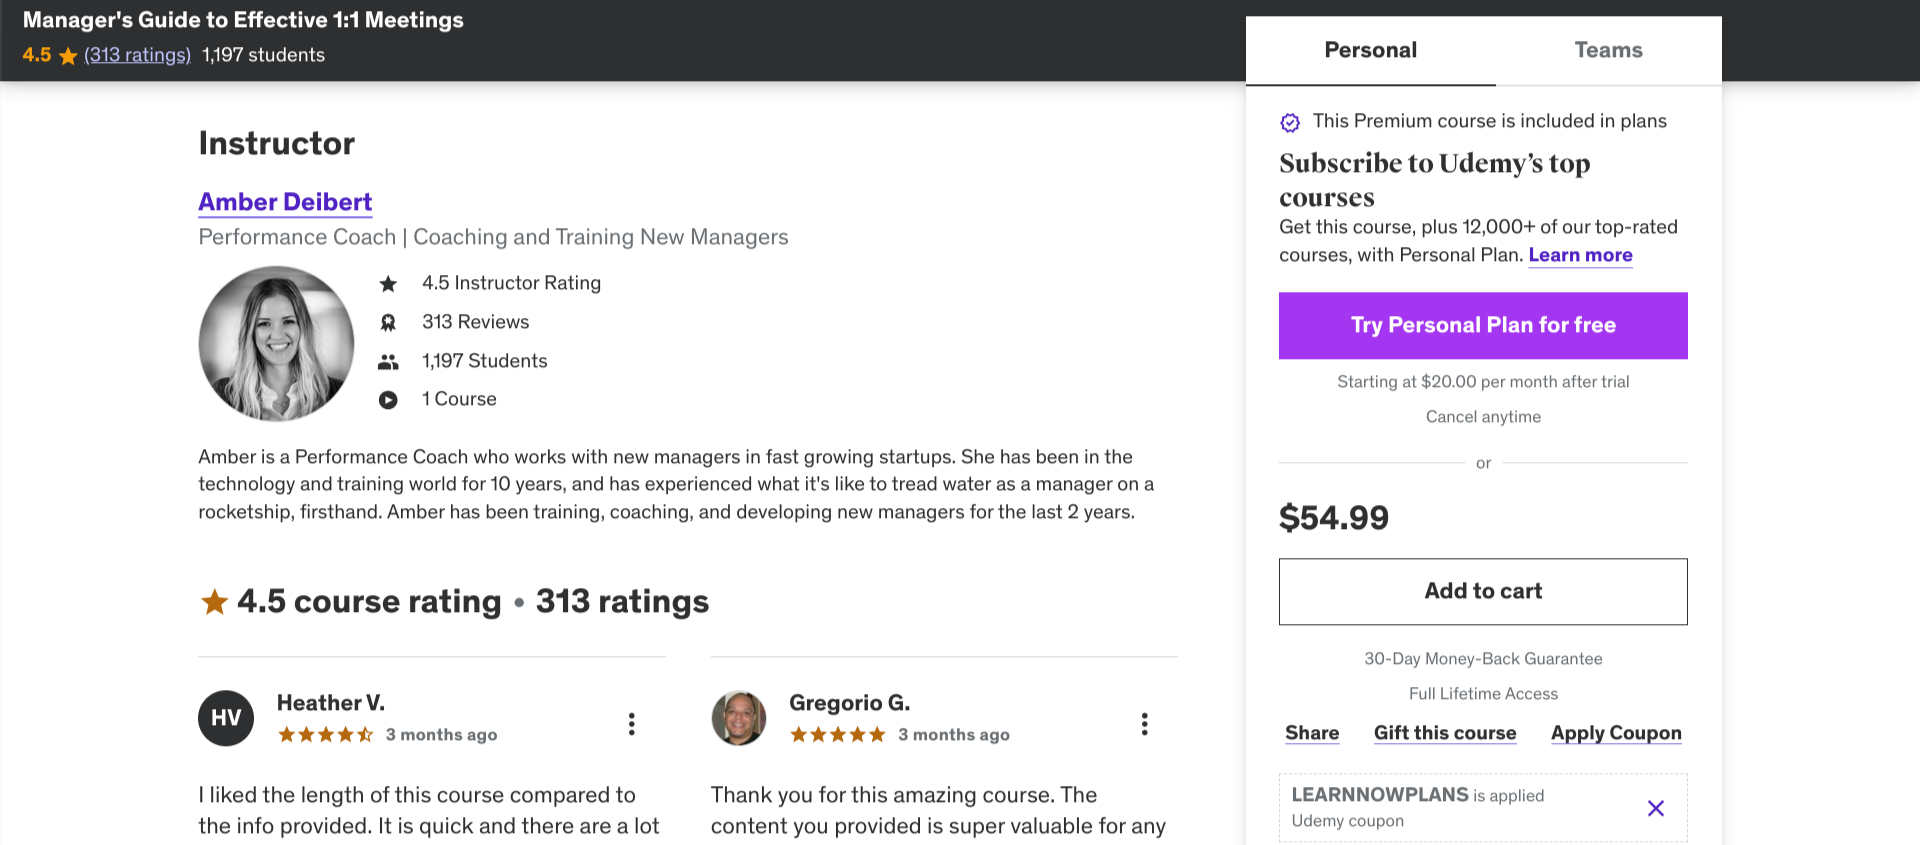The height and width of the screenshot is (845, 1920).
Task: Open Gregorio G.'s review options menu
Action: pos(1144,723)
